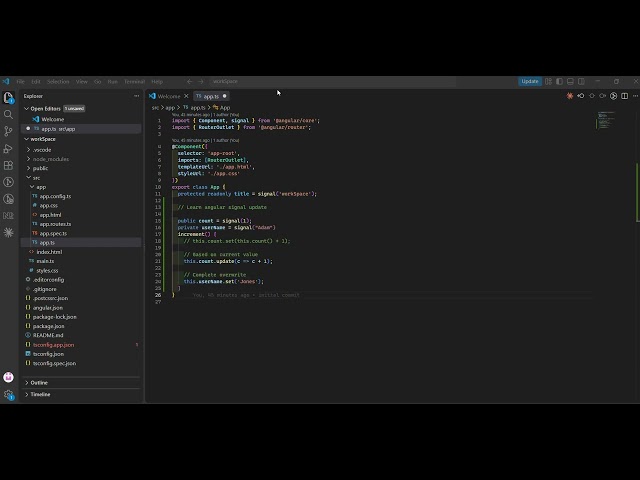Click the blue Update button
This screenshot has width=640, height=480.
click(x=530, y=81)
